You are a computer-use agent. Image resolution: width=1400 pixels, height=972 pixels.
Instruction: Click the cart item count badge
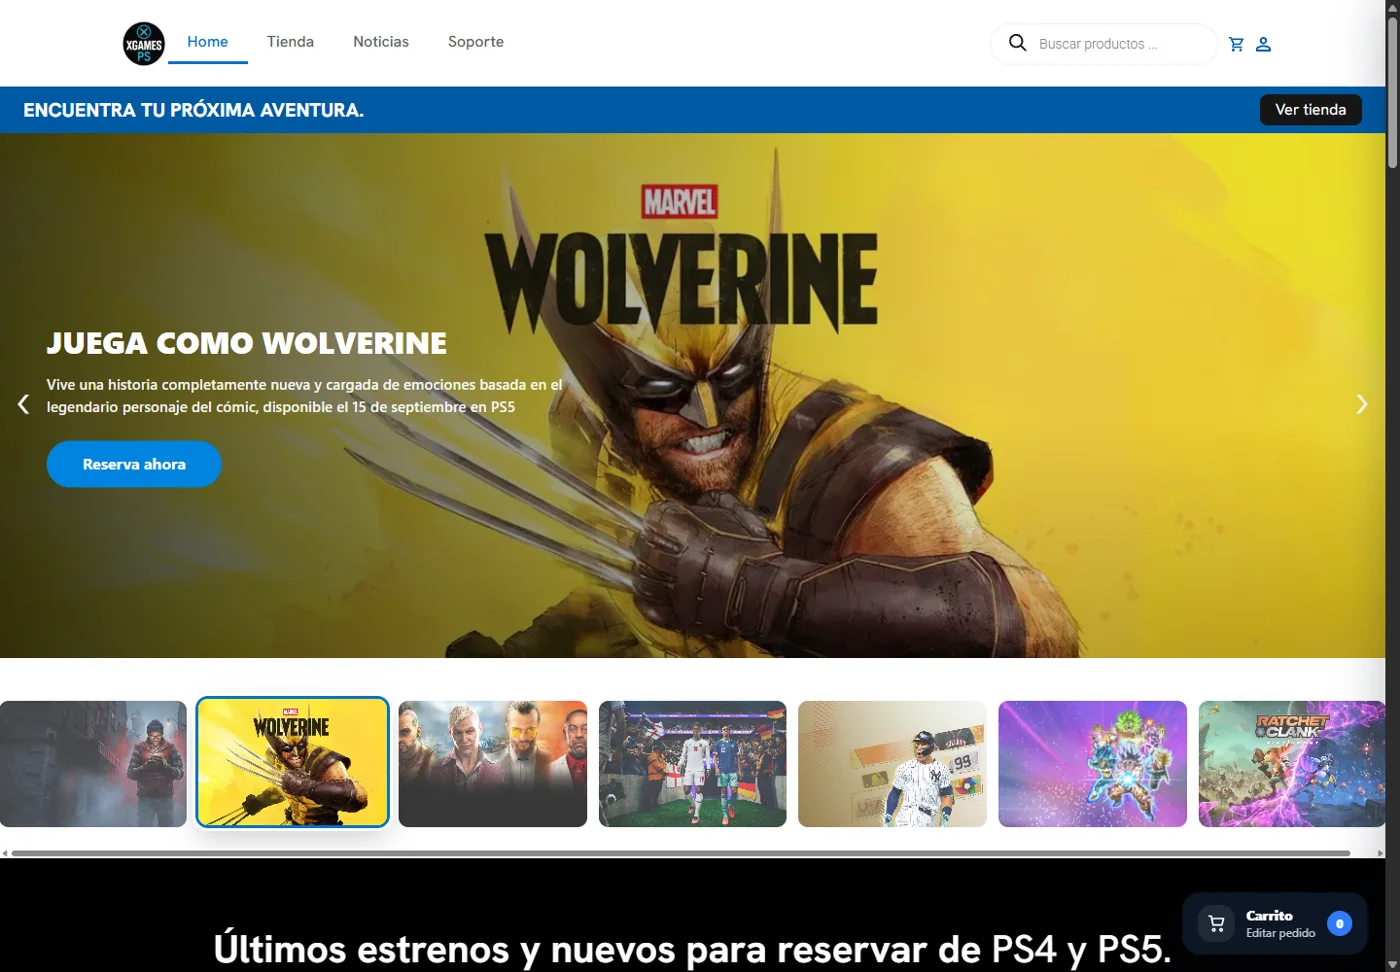pos(1339,923)
